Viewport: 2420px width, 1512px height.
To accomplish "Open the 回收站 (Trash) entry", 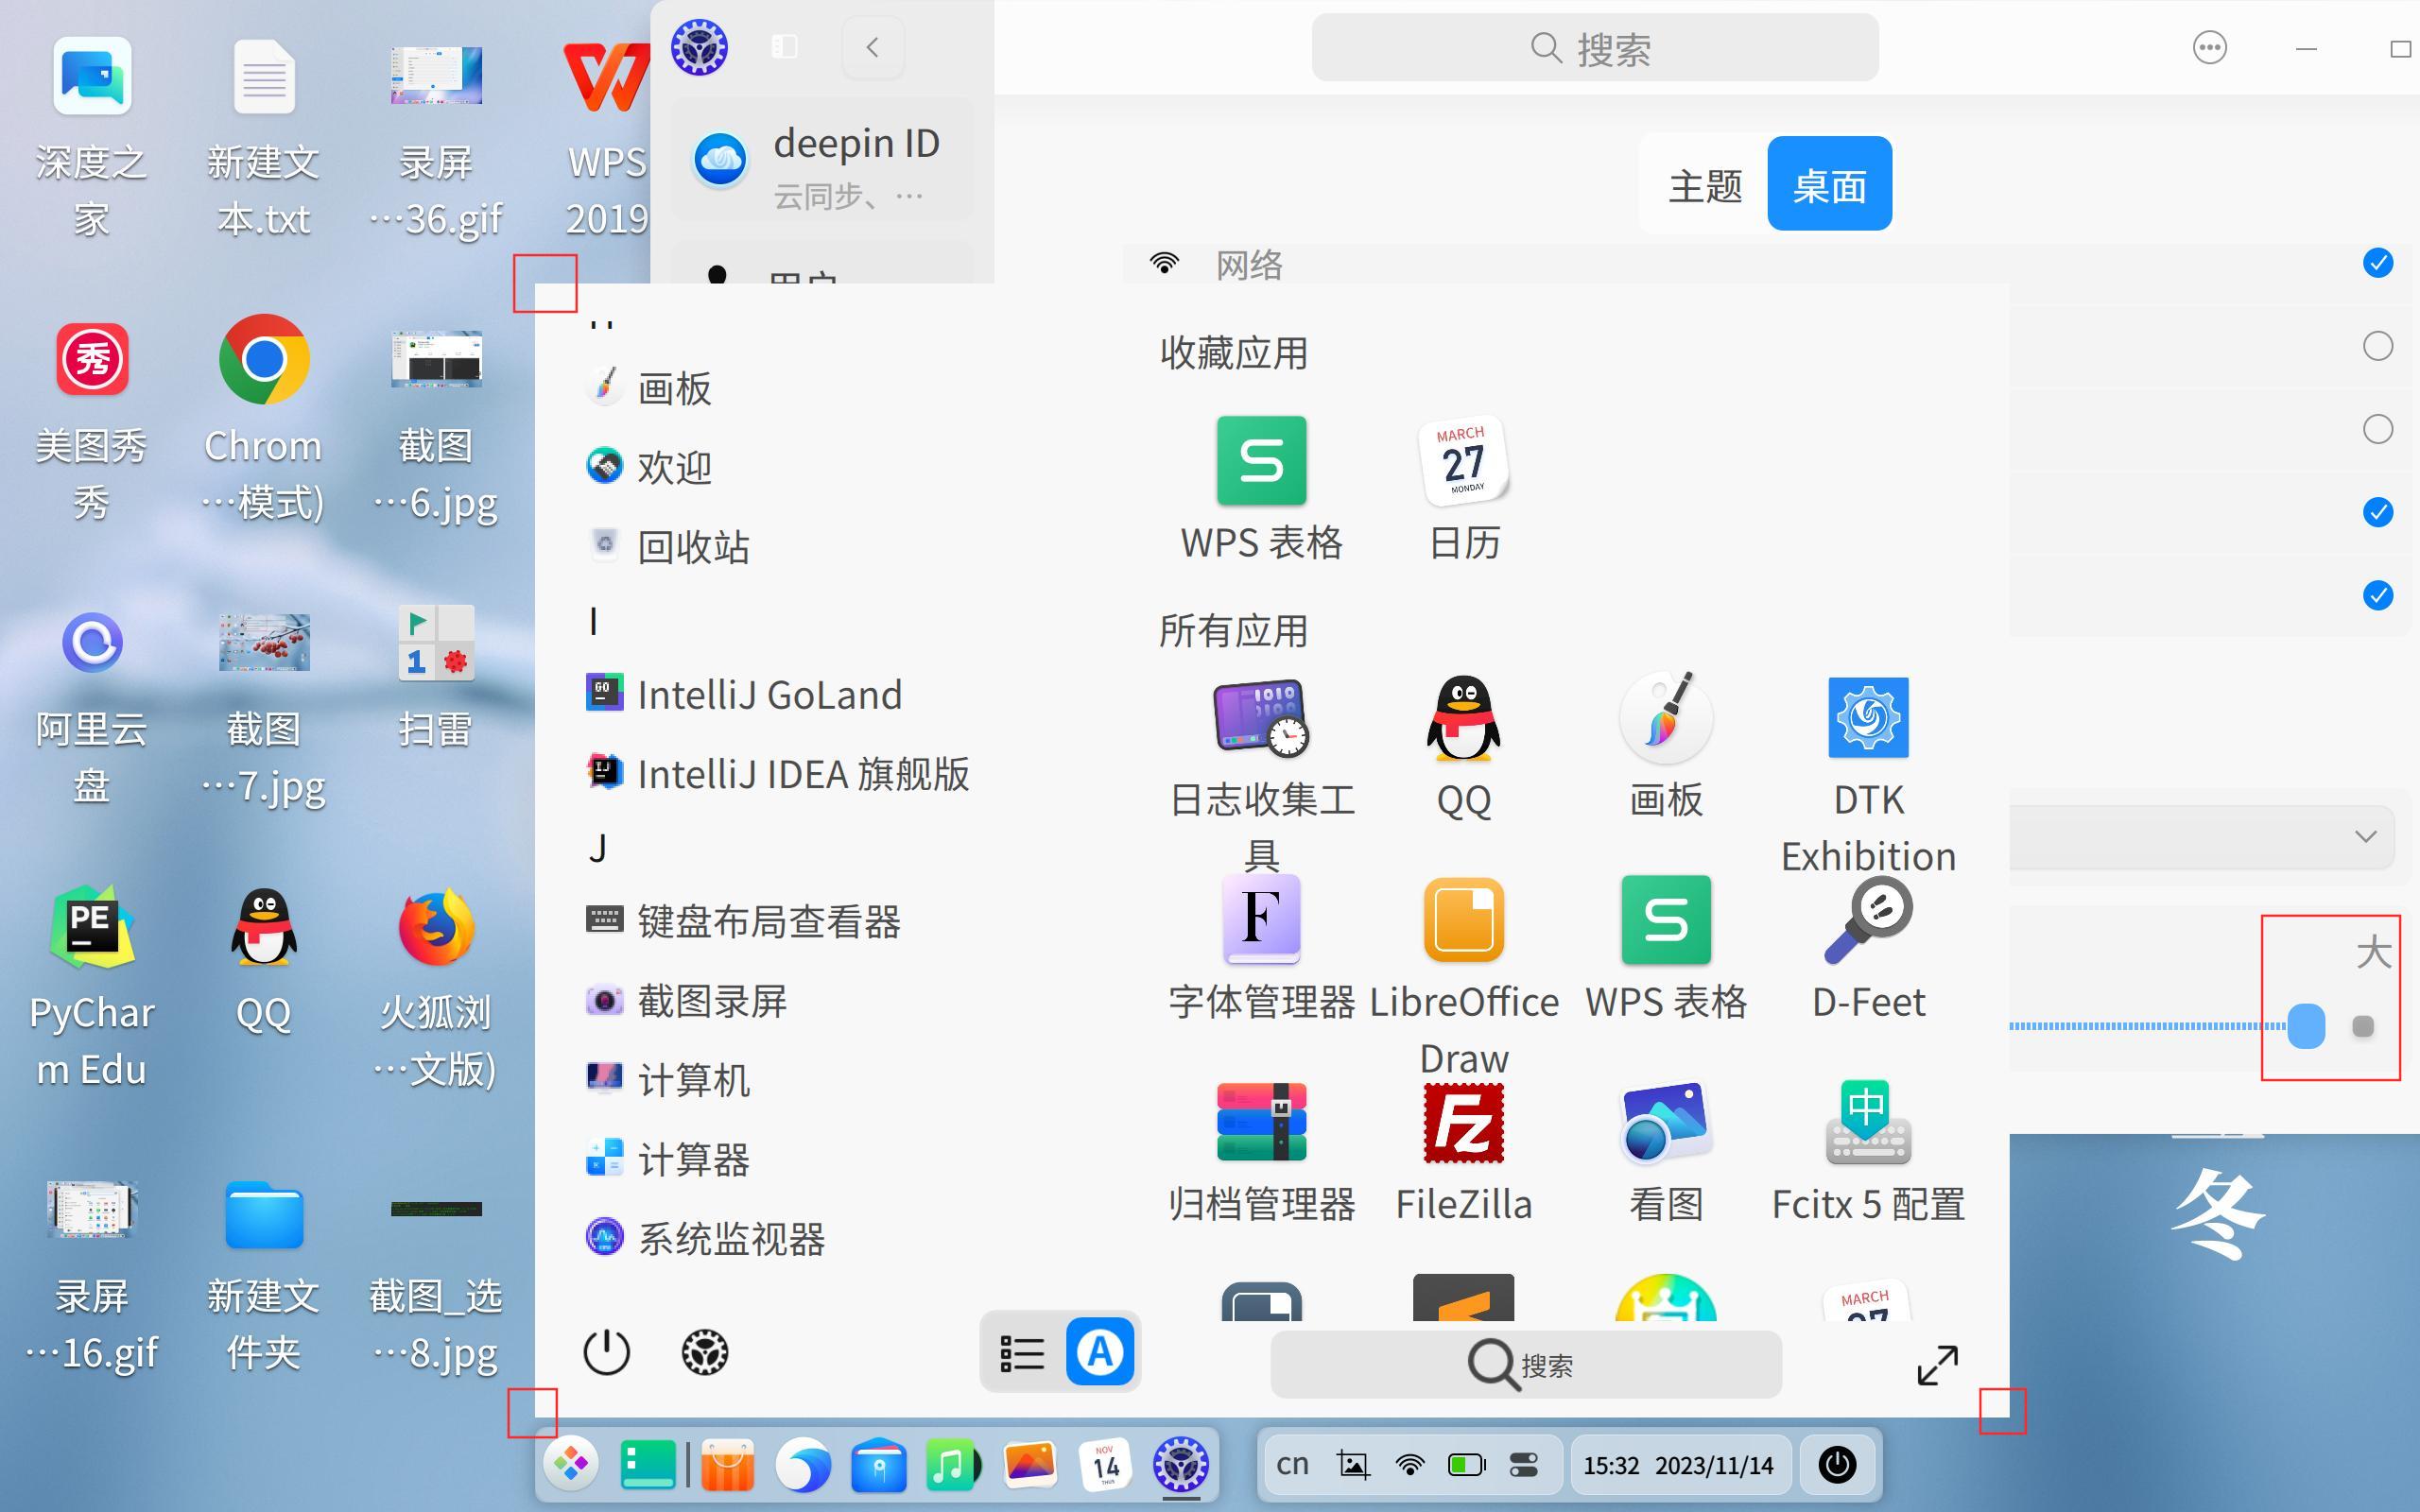I will click(x=694, y=546).
